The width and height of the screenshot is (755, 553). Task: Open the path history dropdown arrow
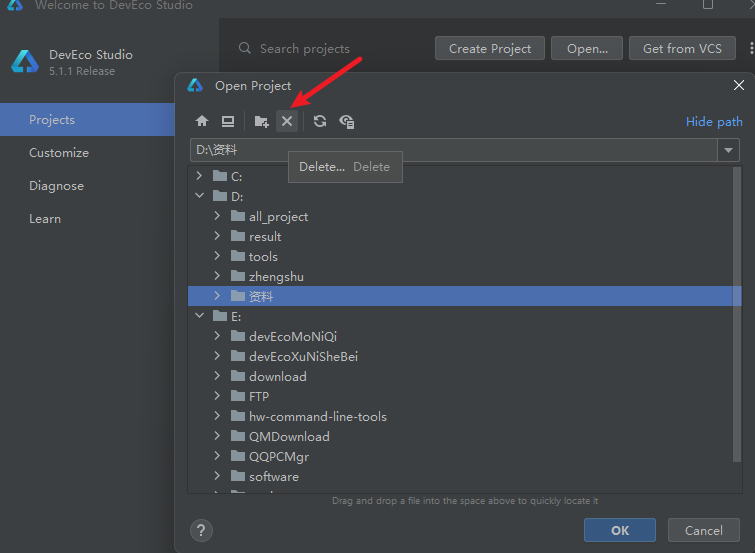click(x=729, y=150)
